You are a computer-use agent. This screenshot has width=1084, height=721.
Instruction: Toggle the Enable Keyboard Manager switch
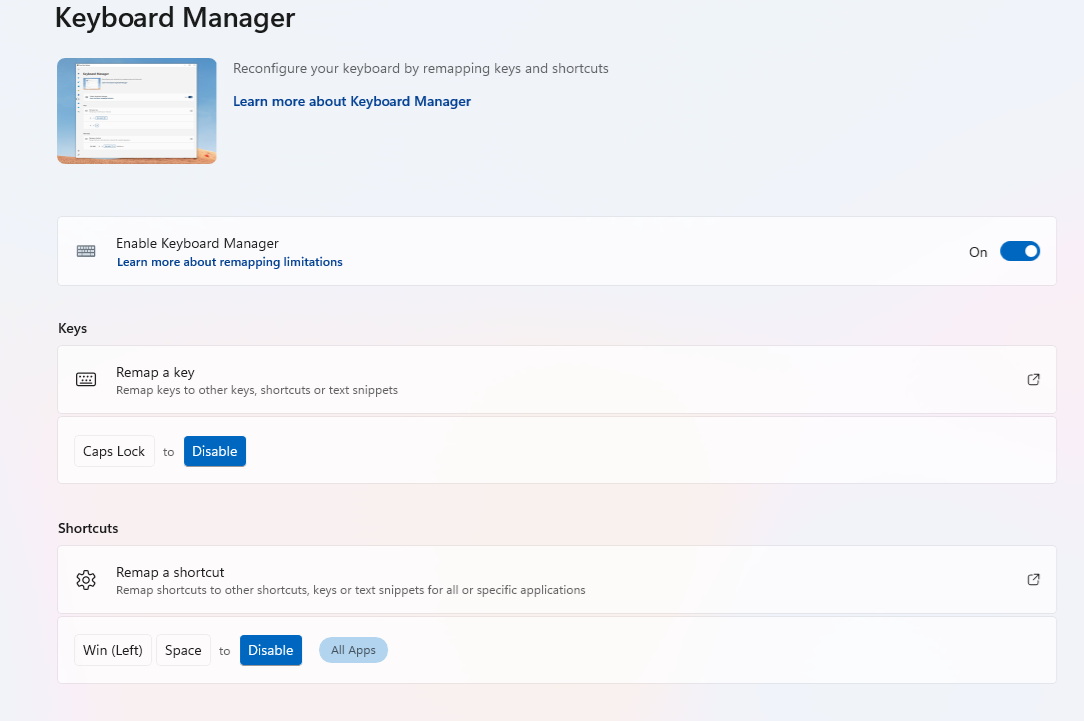(1020, 252)
